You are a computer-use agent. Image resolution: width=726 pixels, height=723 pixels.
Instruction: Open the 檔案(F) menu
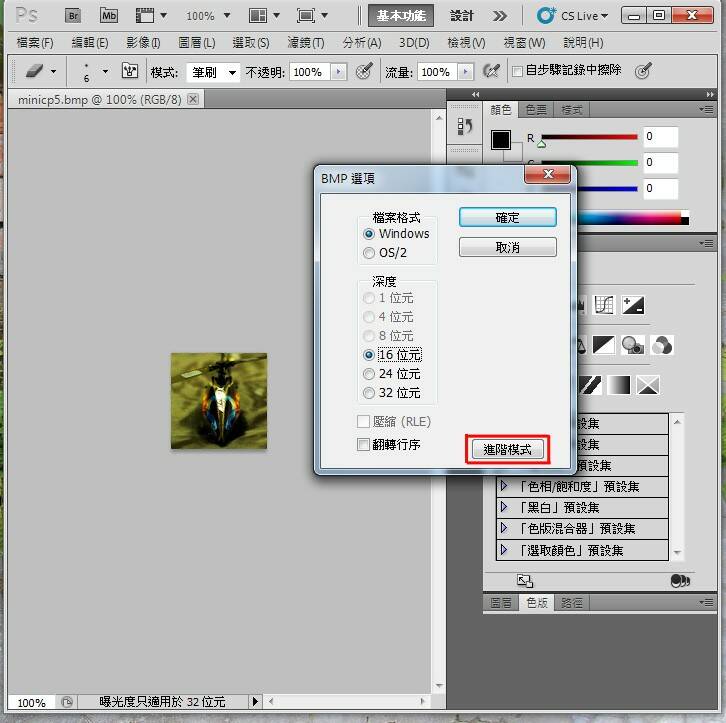[x=35, y=43]
